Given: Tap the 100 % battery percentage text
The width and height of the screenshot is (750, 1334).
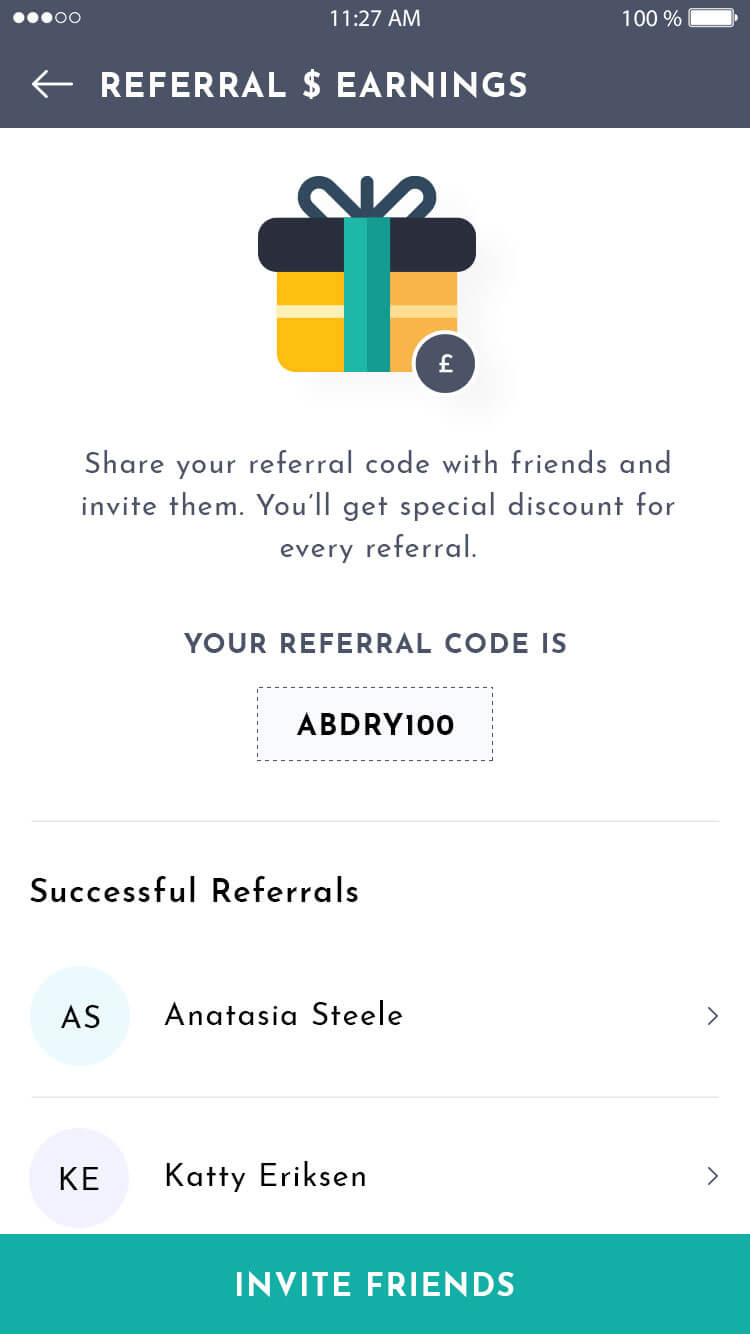Looking at the screenshot, I should (x=651, y=18).
